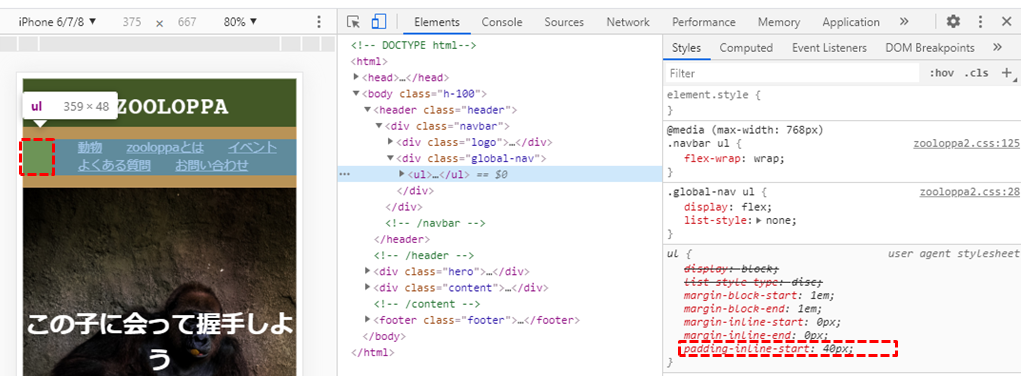
Task: Expand the div class="content" node
Action: [368, 288]
